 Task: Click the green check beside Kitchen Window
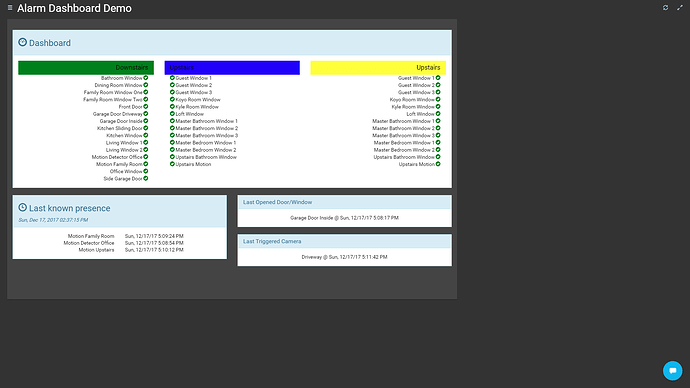pyautogui.click(x=146, y=135)
